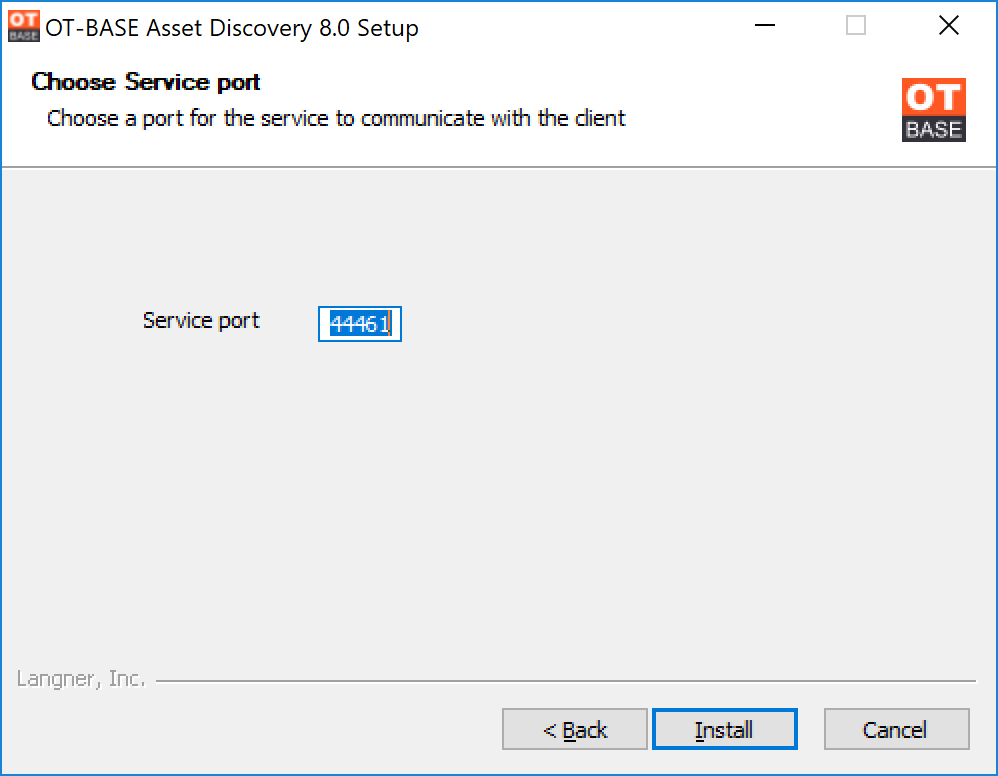The width and height of the screenshot is (998, 776).
Task: Click the greyed-out maximize window button
Action: 855,25
